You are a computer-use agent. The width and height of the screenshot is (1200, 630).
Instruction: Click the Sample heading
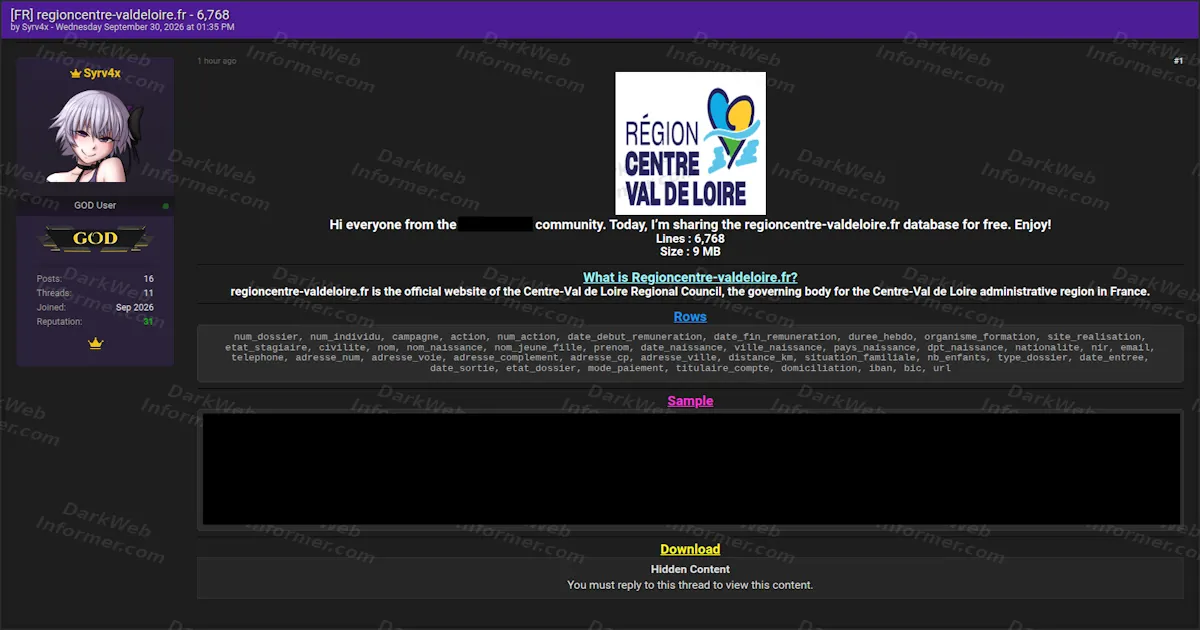[x=690, y=401]
